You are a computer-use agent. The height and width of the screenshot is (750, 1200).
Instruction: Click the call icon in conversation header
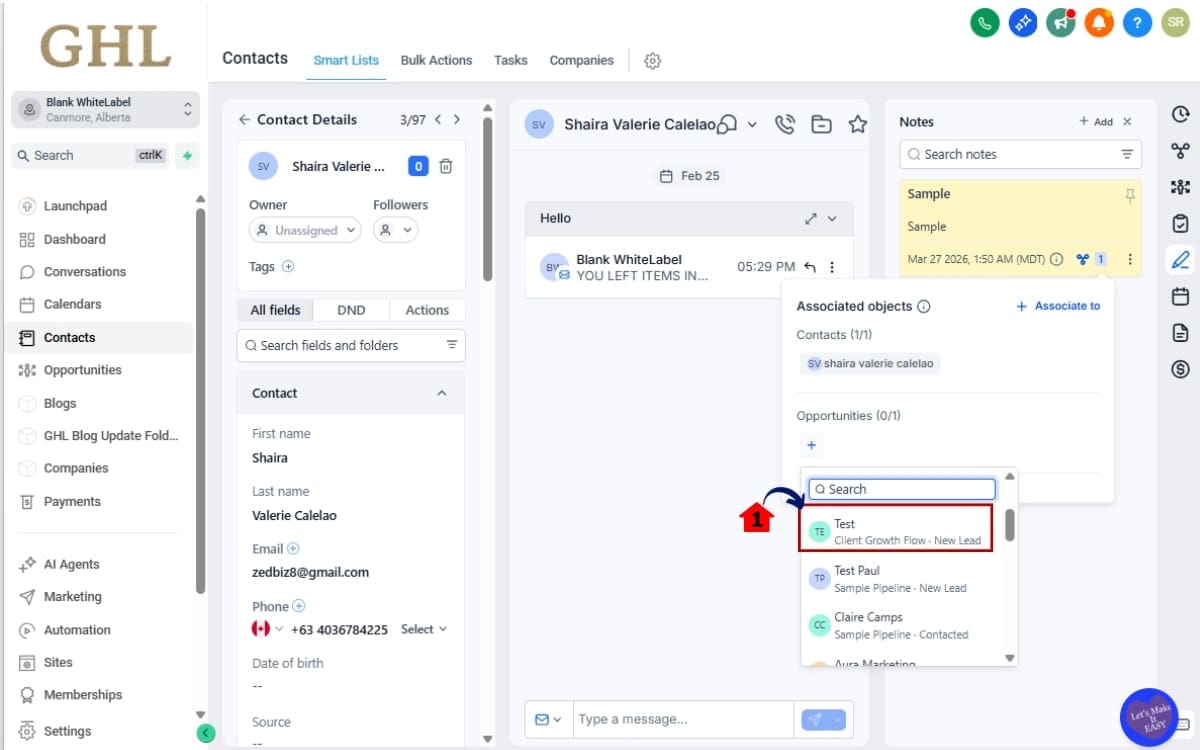click(x=785, y=124)
